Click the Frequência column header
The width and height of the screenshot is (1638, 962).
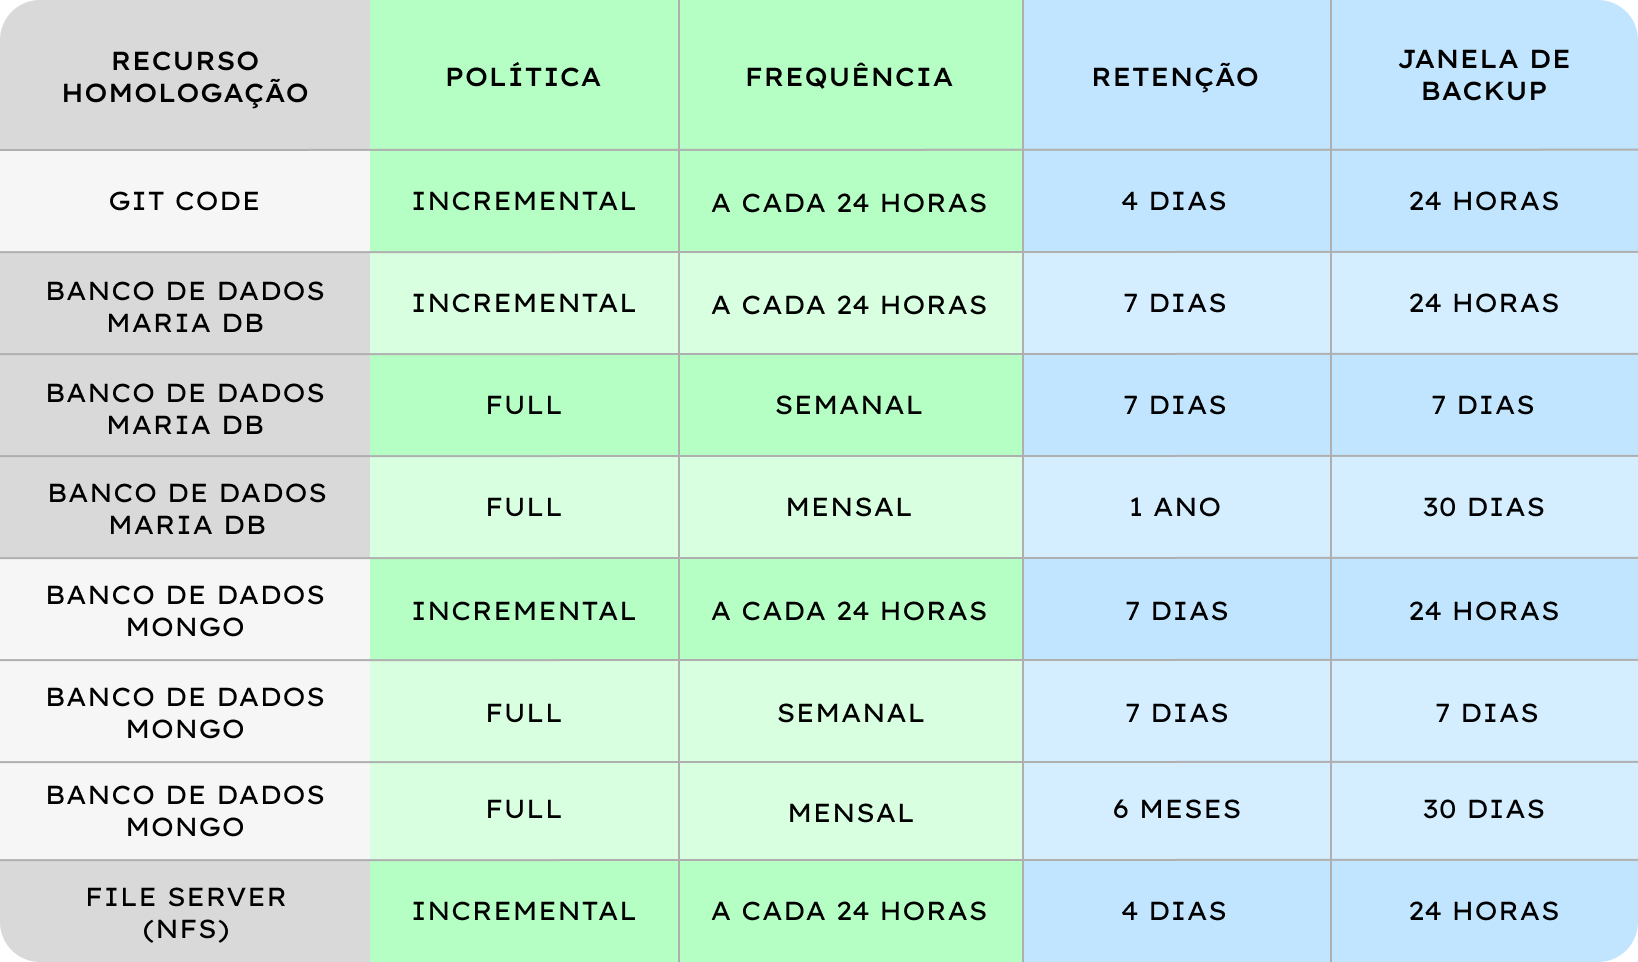[850, 77]
